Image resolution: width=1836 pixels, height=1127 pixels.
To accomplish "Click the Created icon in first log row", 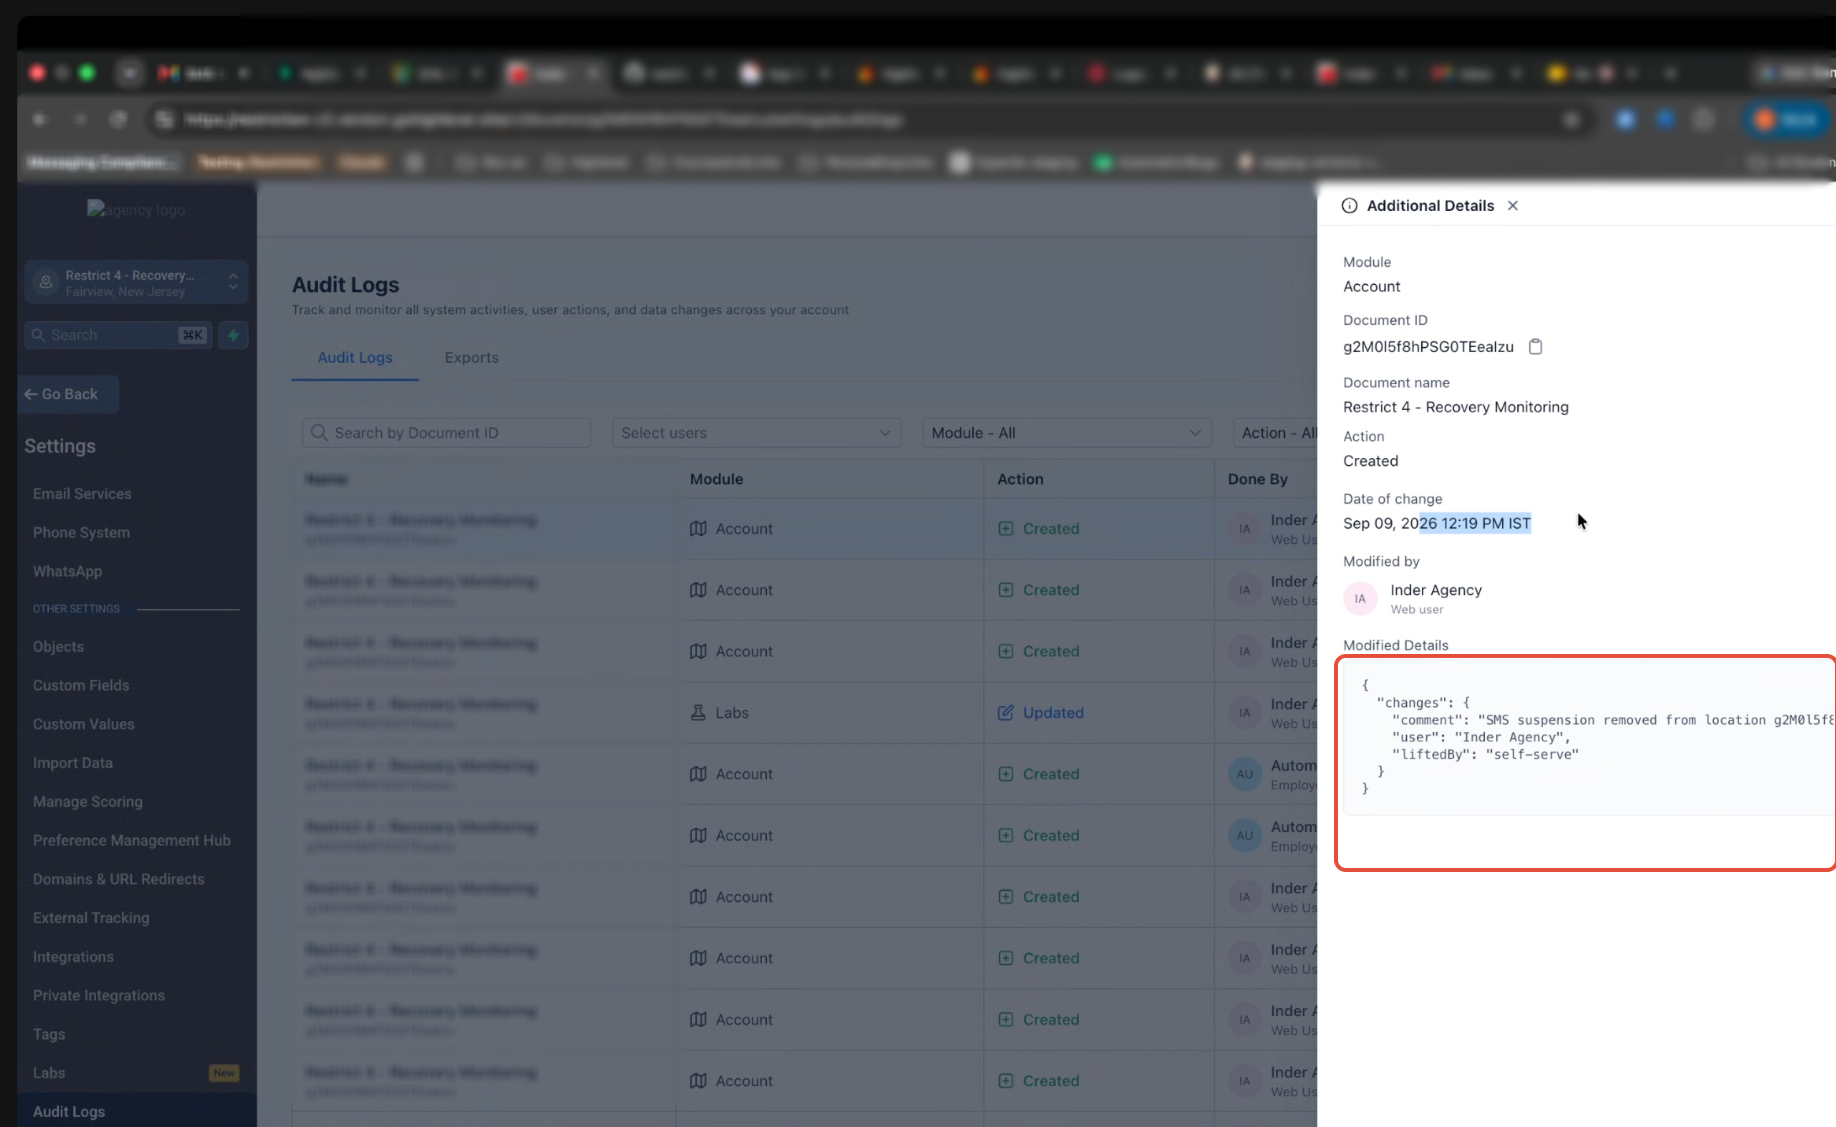I will 1005,529.
